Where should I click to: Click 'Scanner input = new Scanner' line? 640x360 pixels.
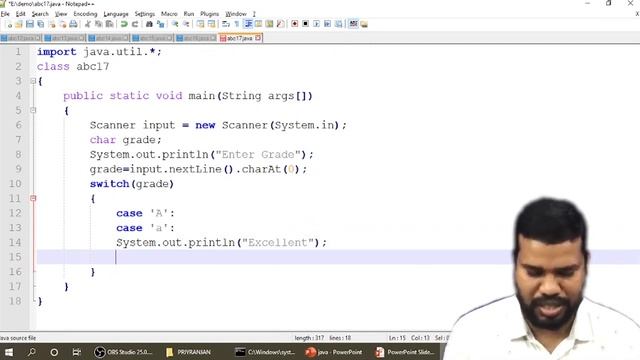[x=218, y=125]
